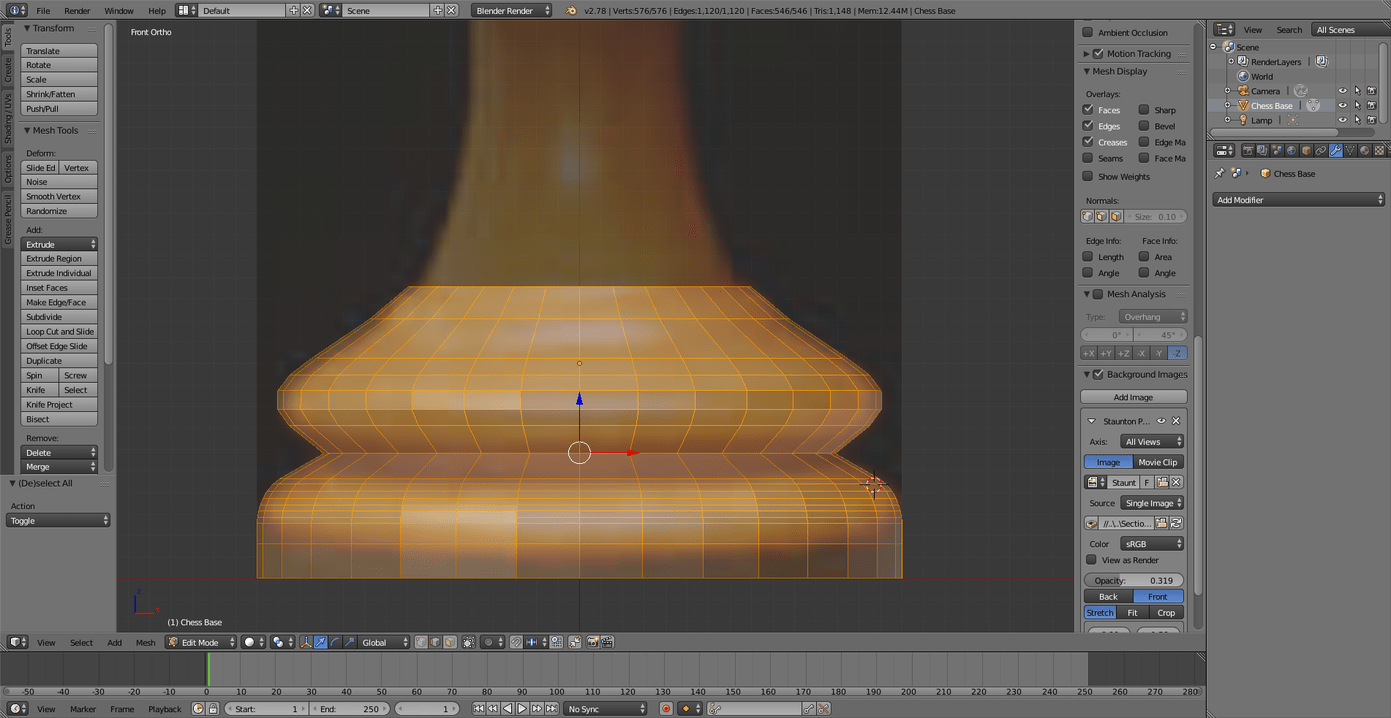Expand the Motion Tracking panel
The image size is (1391, 718).
1086,54
